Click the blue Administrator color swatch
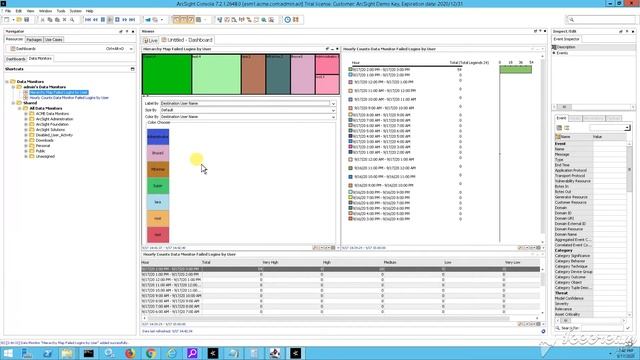 click(x=158, y=137)
